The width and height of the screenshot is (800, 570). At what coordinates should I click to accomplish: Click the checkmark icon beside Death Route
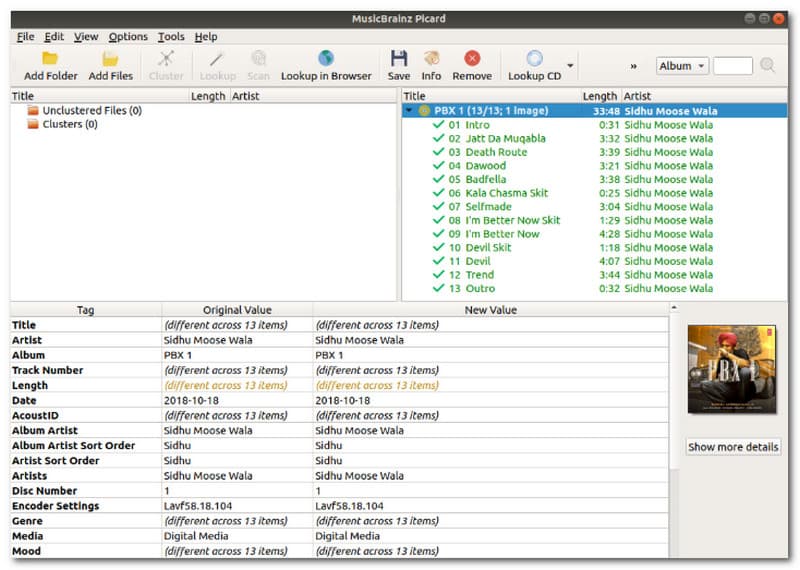tap(438, 152)
